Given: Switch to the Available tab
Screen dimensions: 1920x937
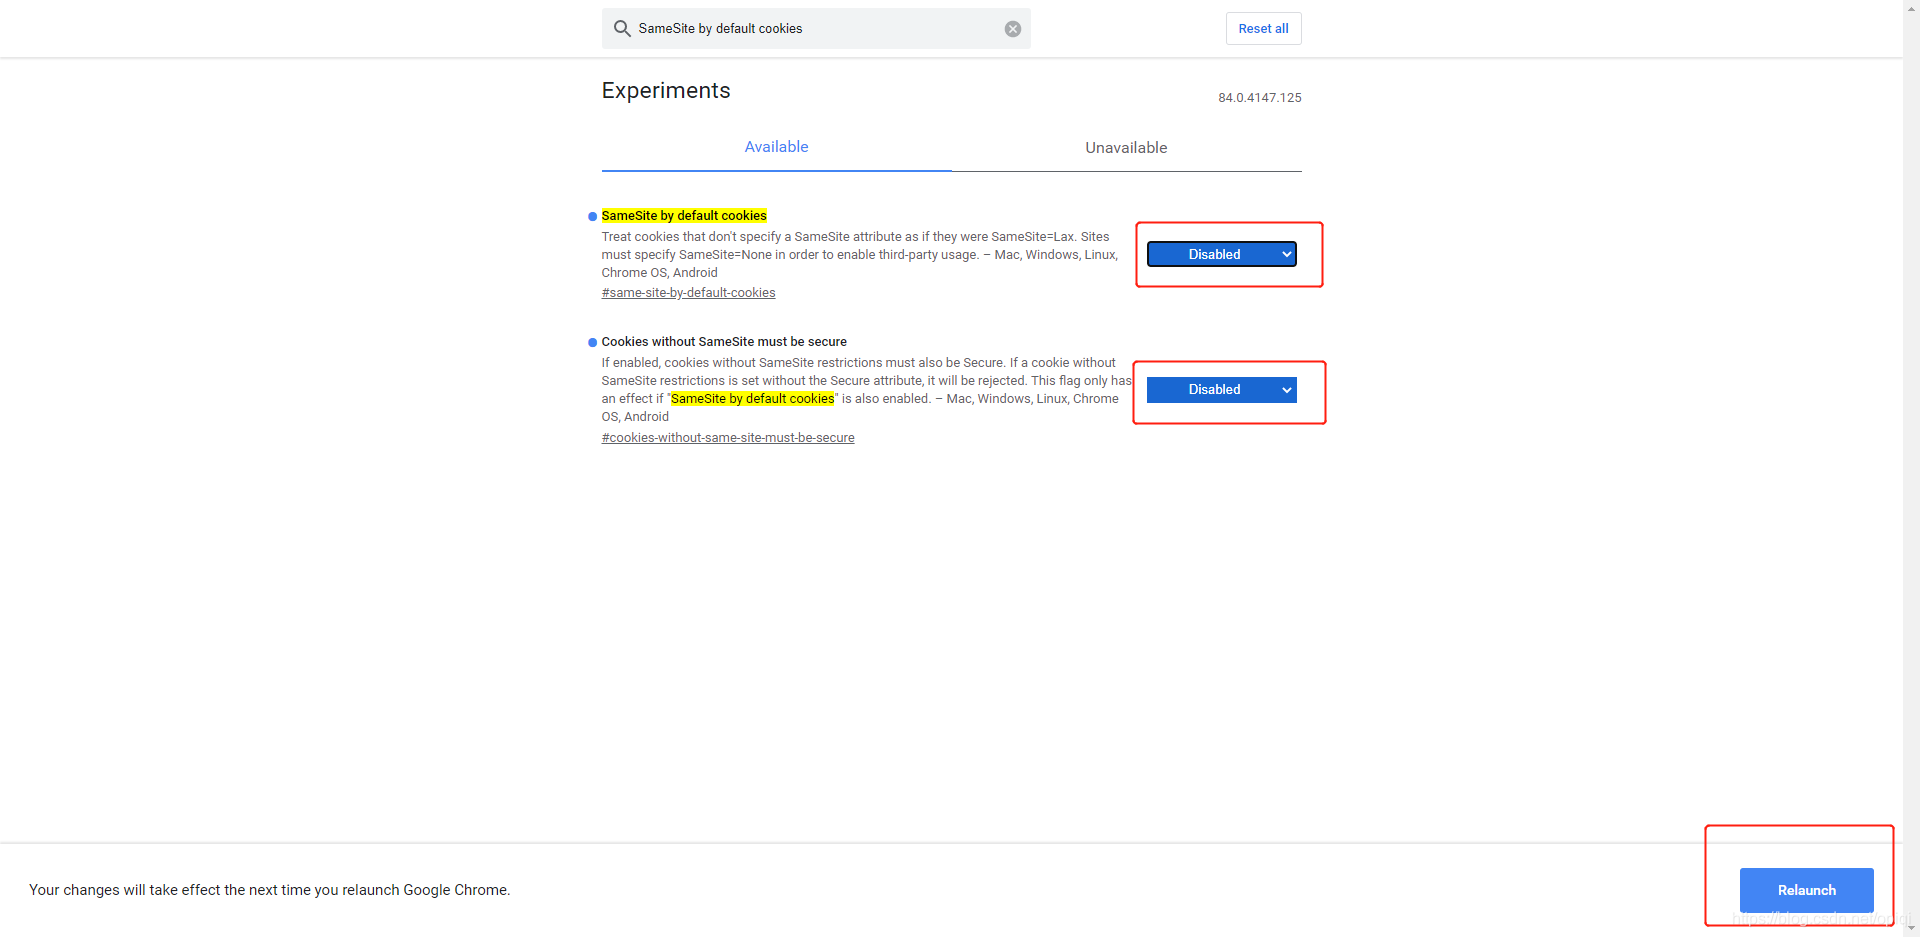Looking at the screenshot, I should (x=776, y=147).
